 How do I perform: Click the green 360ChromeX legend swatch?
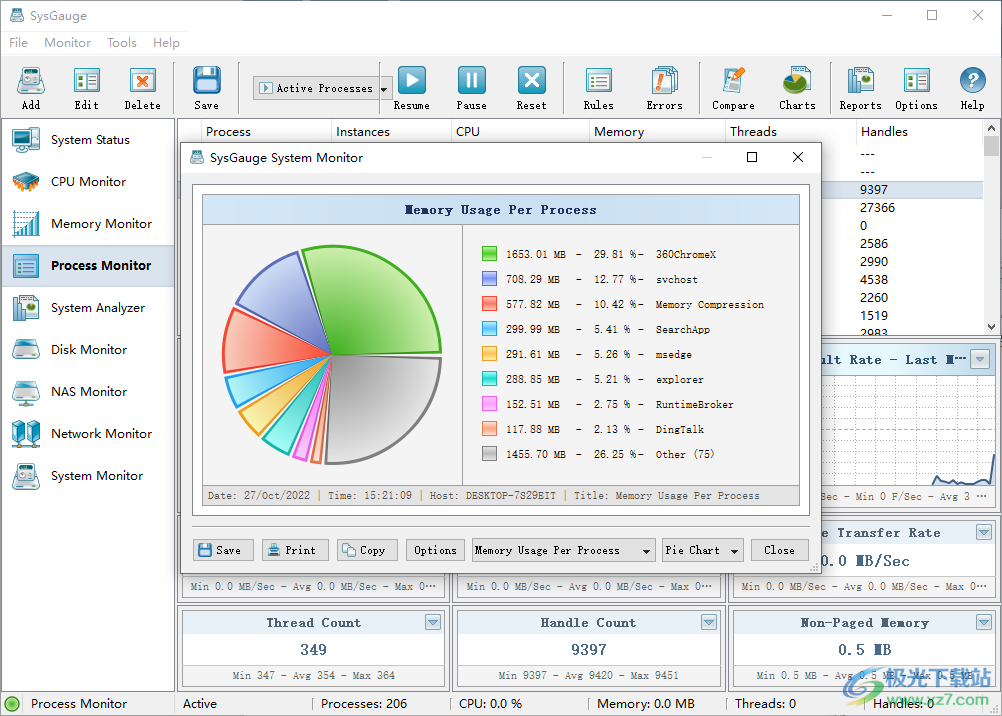click(489, 254)
